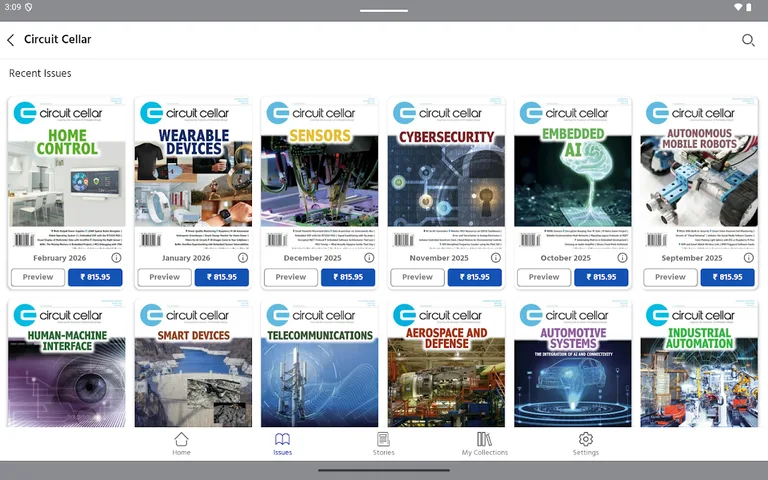Open the Aerospace and Defense cover
The image size is (768, 480).
[x=446, y=365]
